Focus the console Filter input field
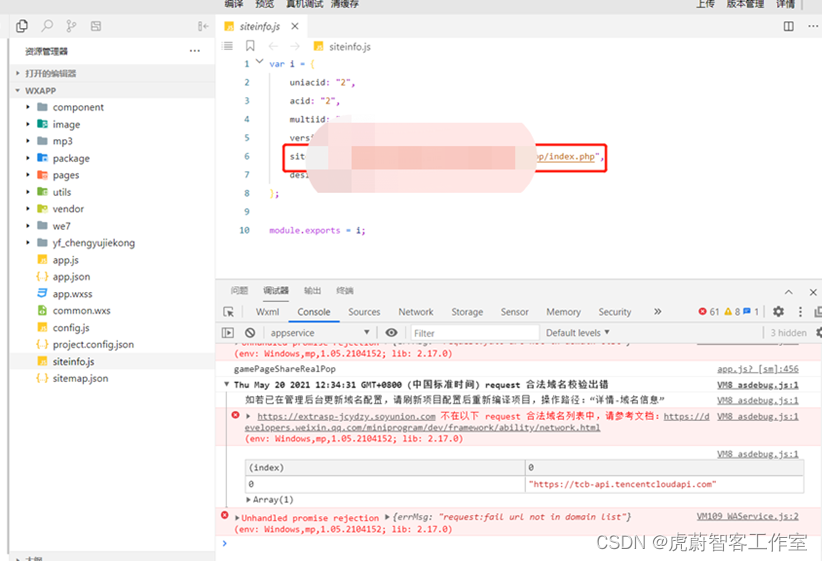This screenshot has height=561, width=822. click(475, 333)
